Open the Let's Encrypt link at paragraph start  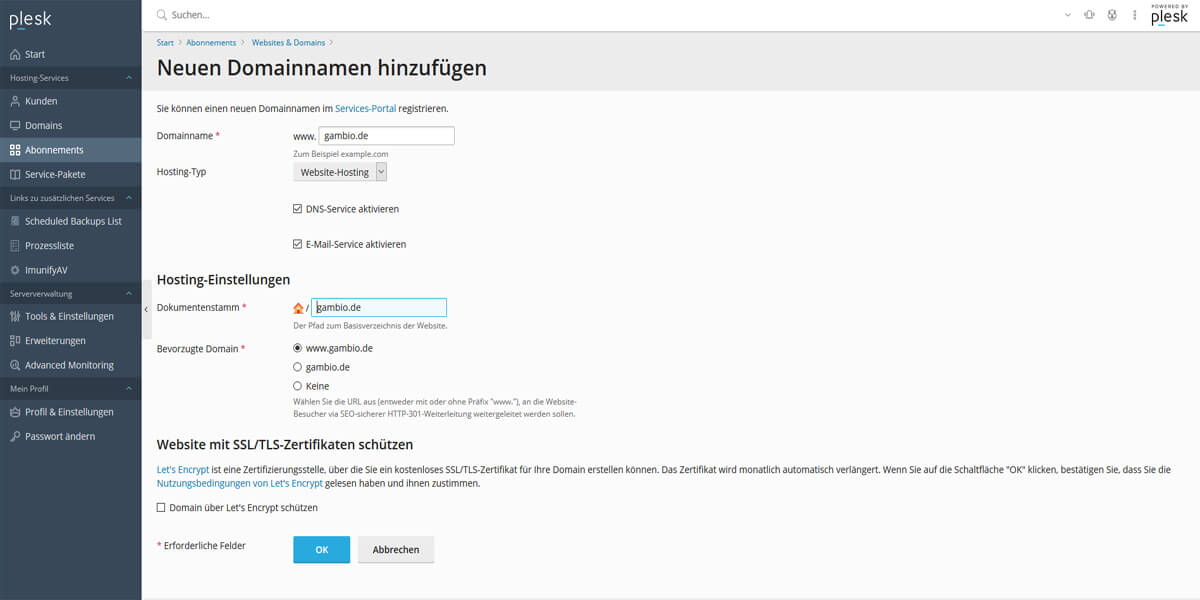point(183,470)
